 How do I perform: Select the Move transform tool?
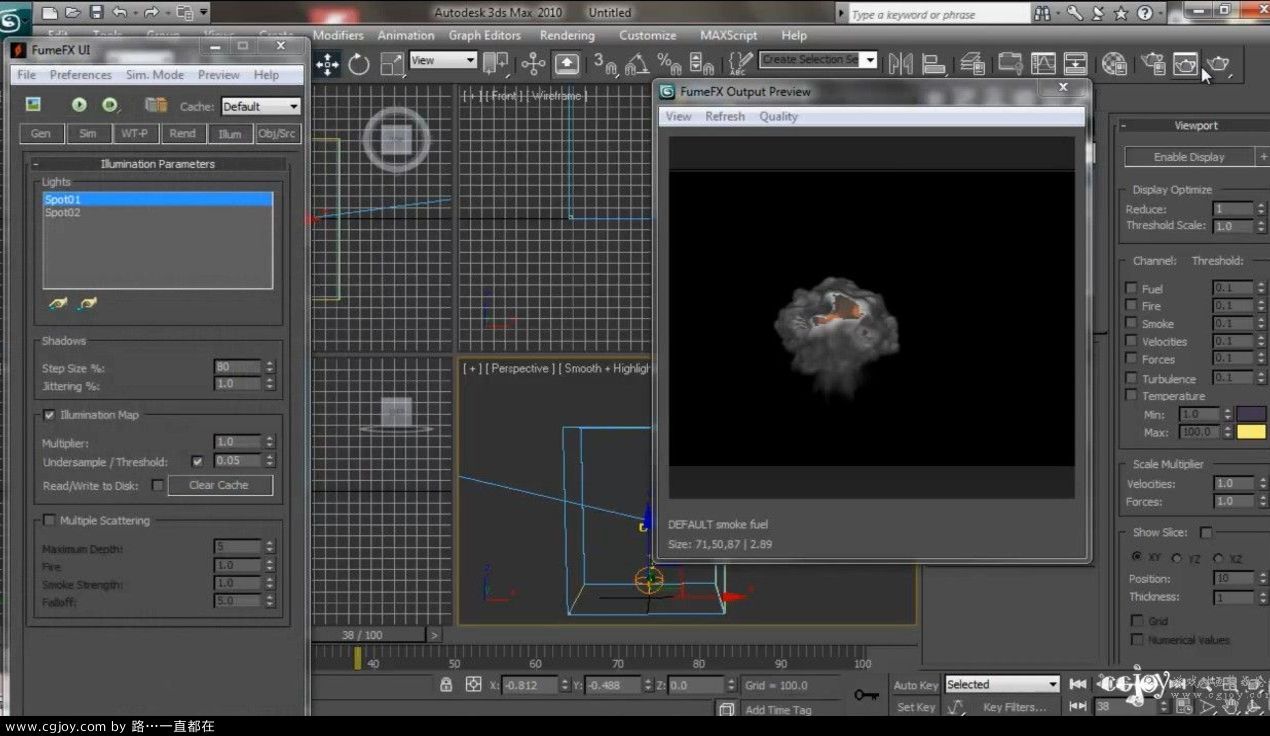(x=327, y=65)
